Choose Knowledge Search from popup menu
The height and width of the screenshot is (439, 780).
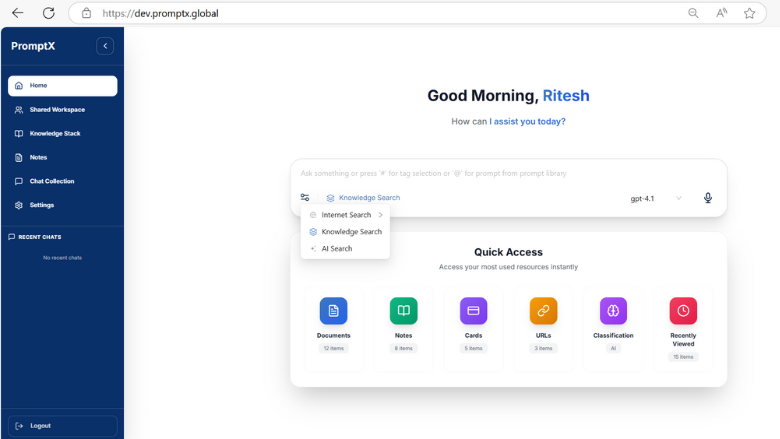(x=345, y=232)
